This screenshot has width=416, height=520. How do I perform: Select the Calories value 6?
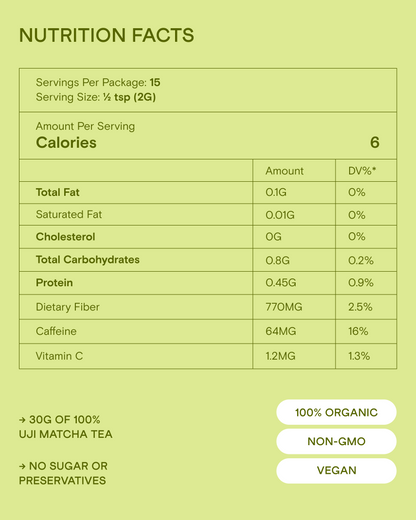click(375, 142)
